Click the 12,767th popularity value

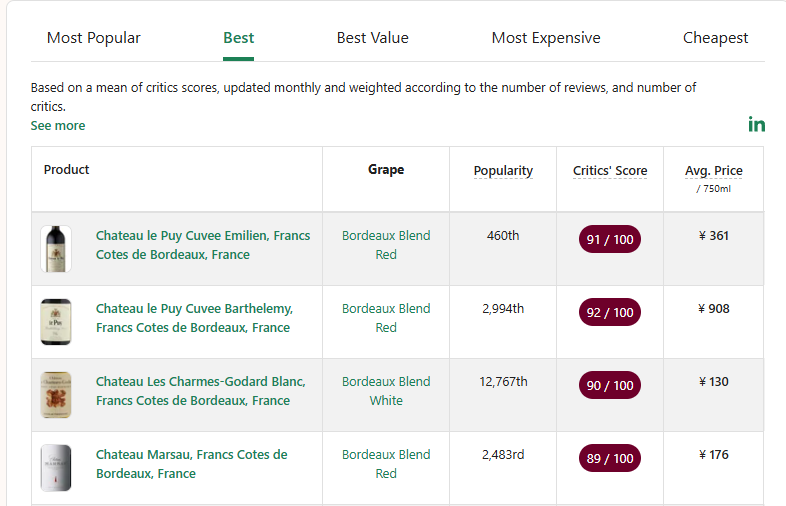503,382
